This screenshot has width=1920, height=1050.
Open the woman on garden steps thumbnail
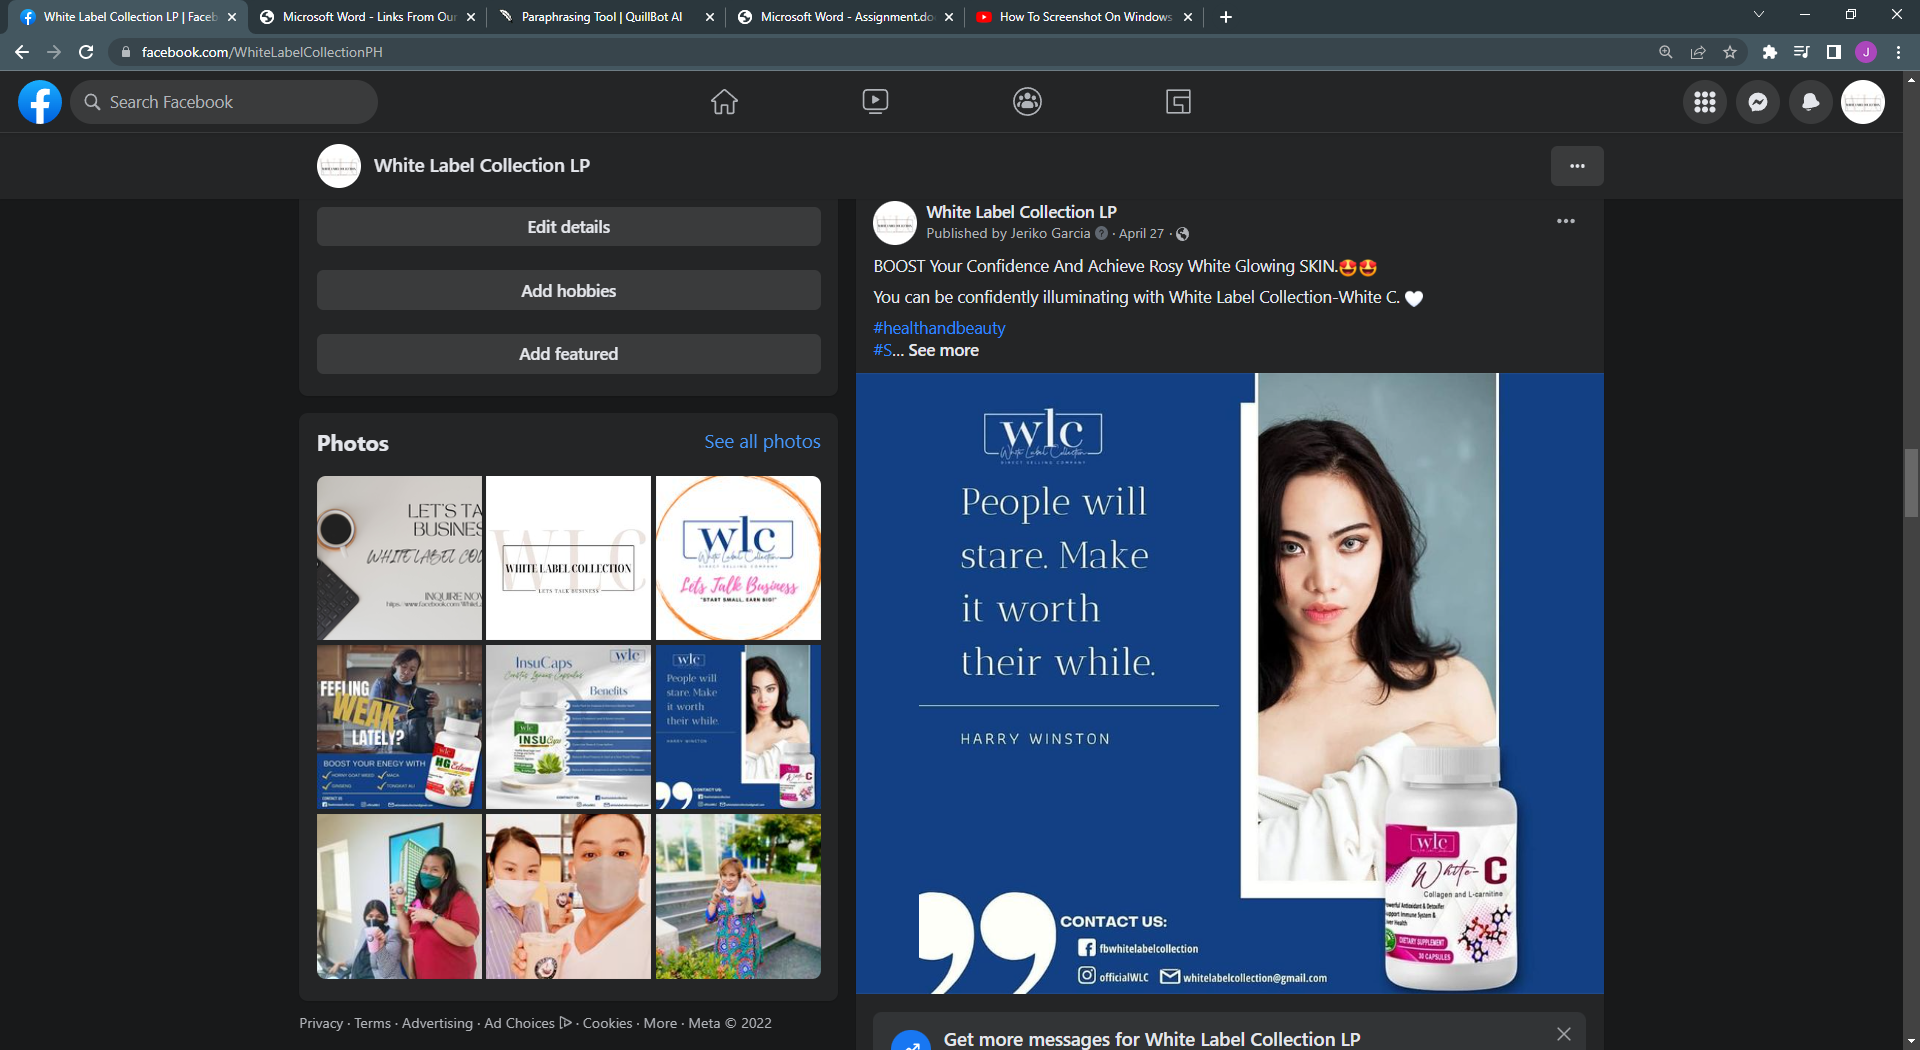[x=738, y=896]
